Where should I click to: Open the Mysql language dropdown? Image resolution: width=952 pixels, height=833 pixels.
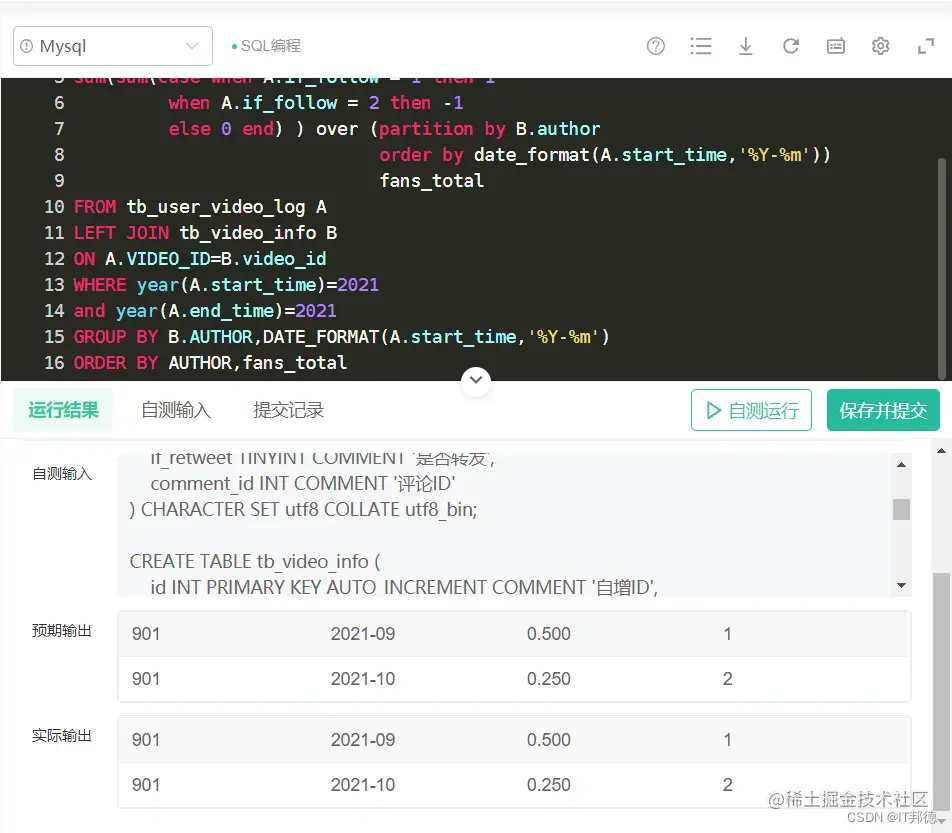[113, 46]
